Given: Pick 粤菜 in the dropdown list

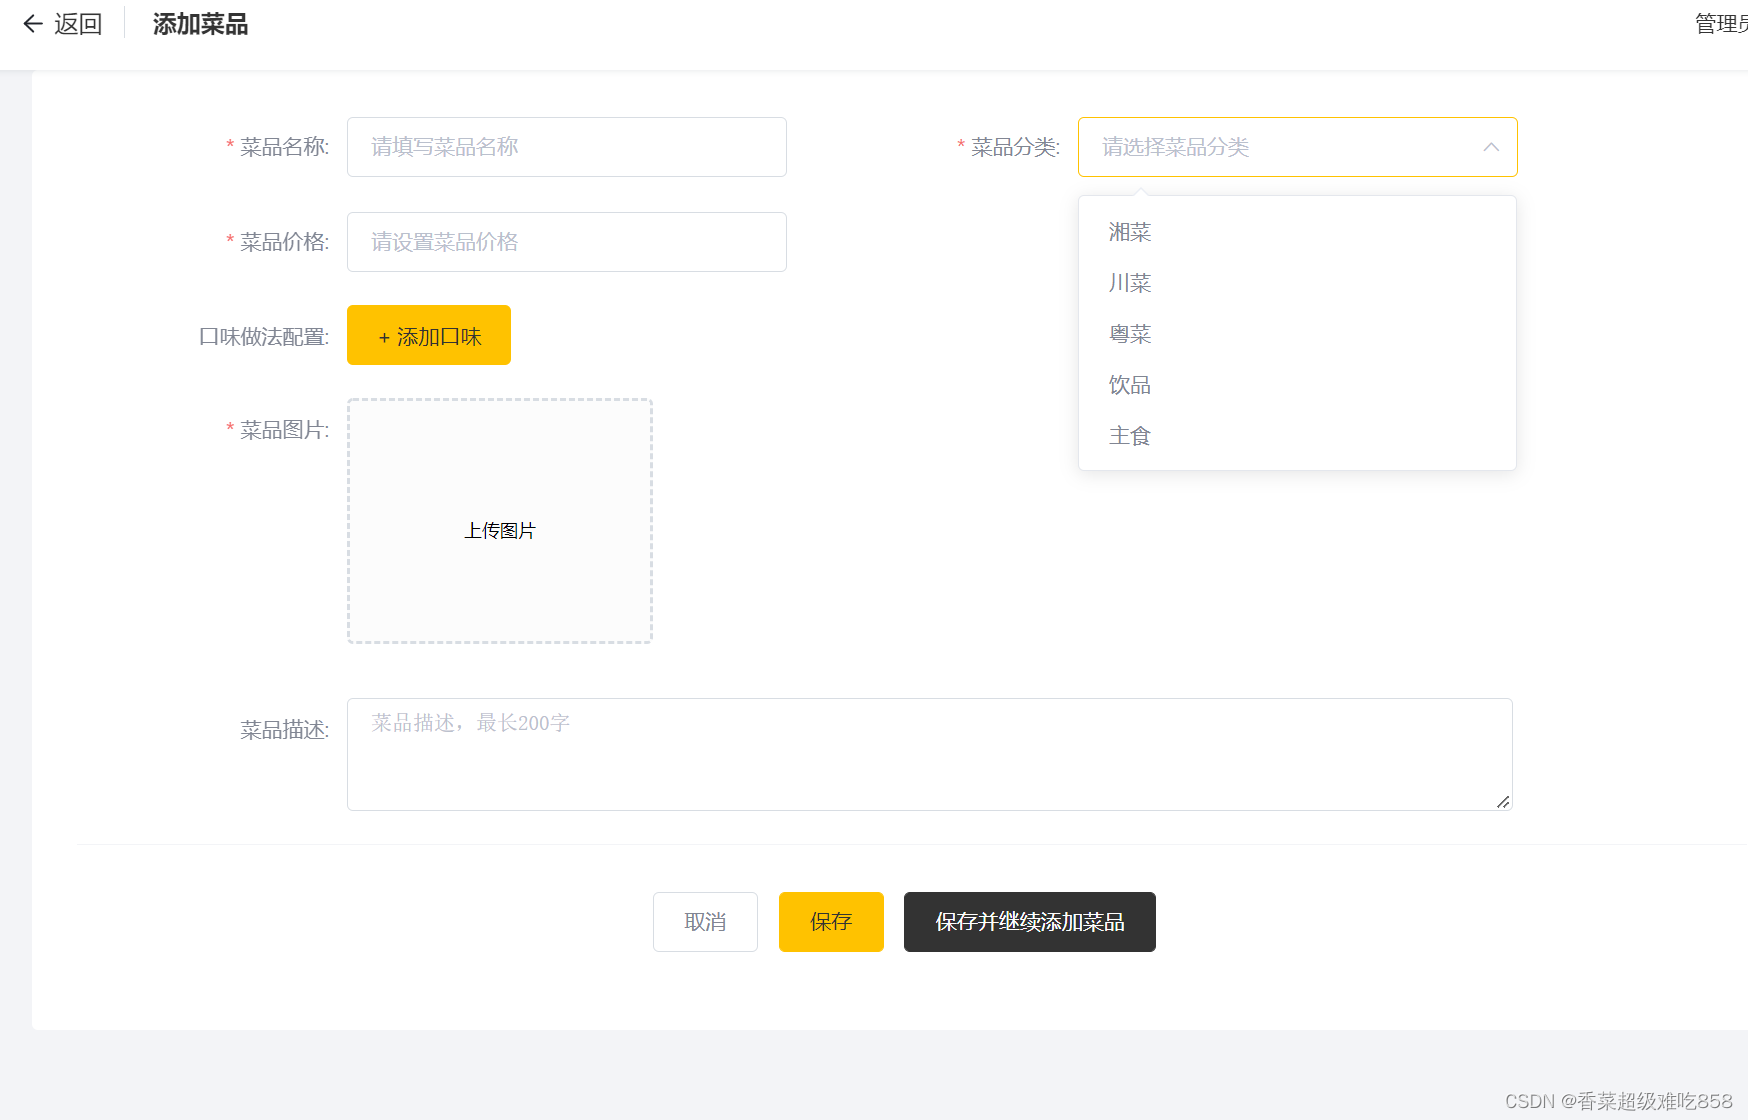Looking at the screenshot, I should 1297,334.
